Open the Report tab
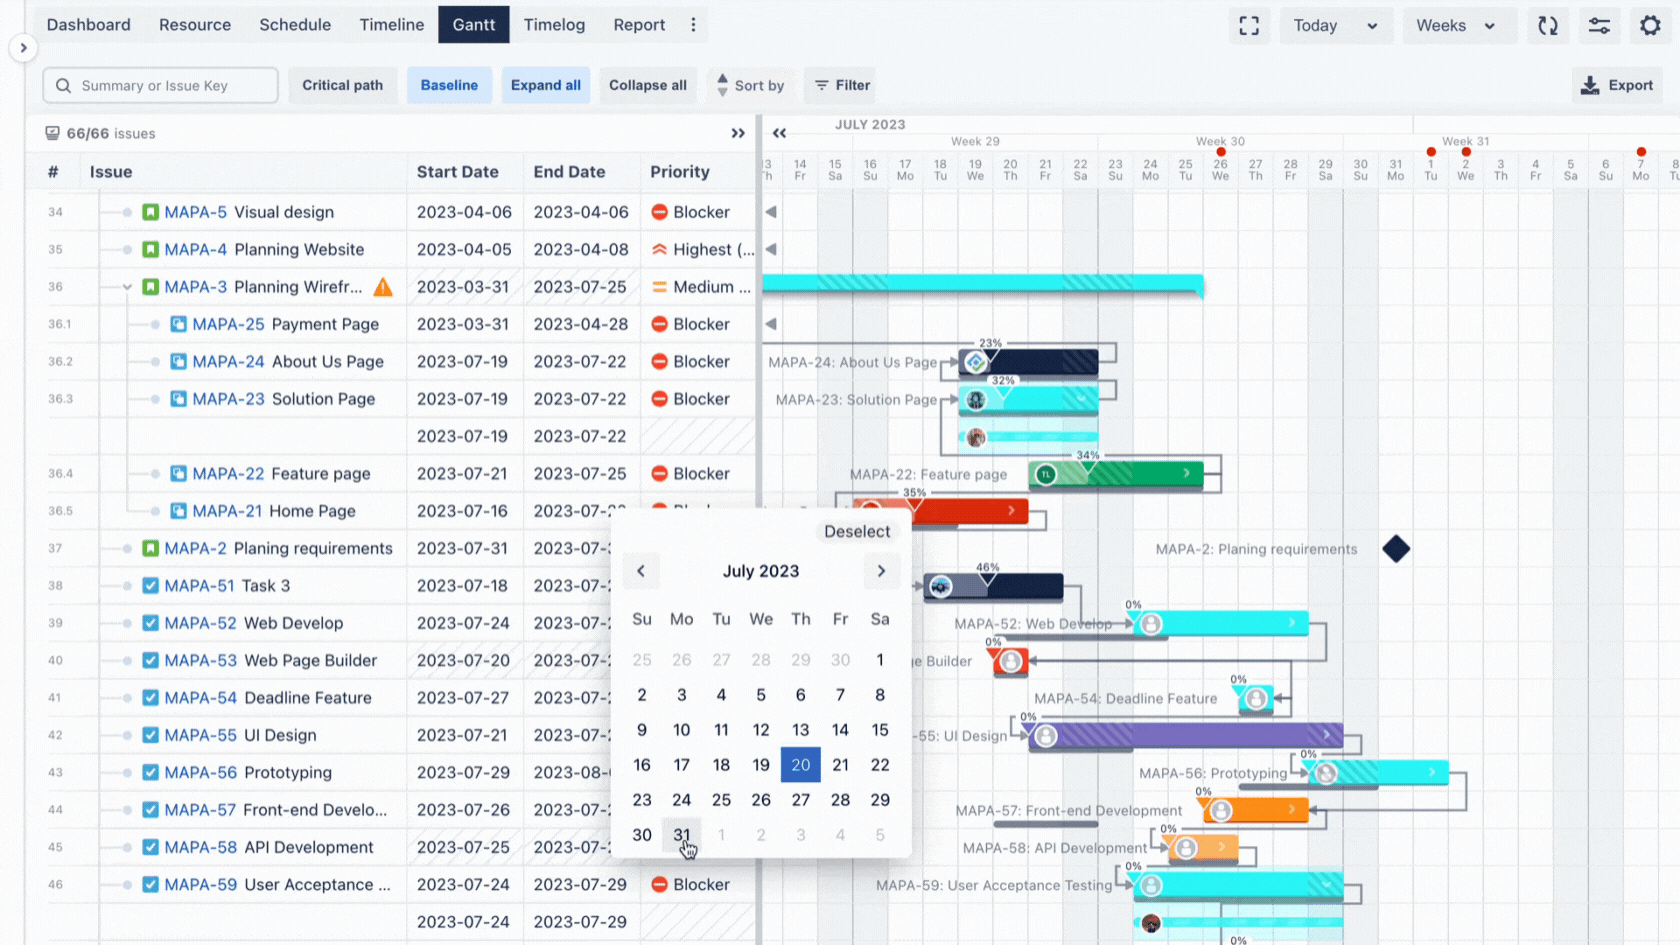The height and width of the screenshot is (945, 1680). [x=639, y=25]
